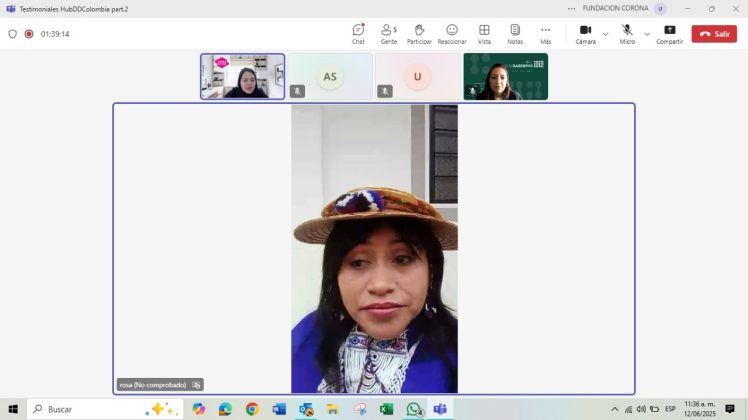This screenshot has height=420, width=748.
Task: Expand camera options chevron
Action: pos(605,34)
